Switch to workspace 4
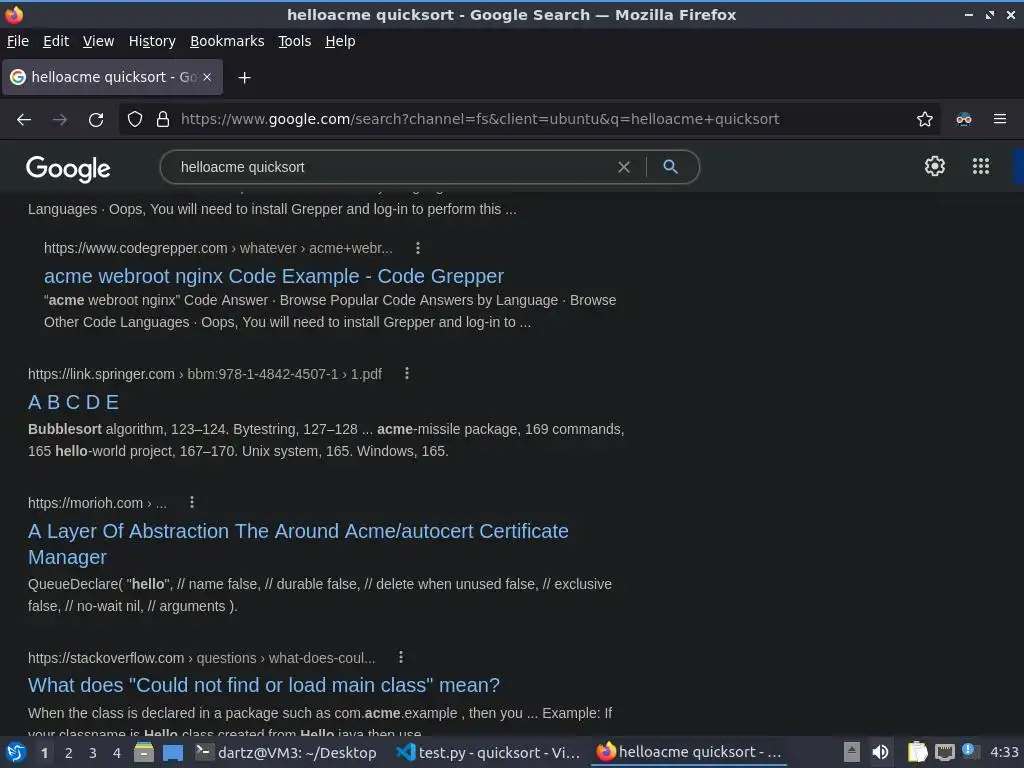1024x768 pixels. coord(117,753)
